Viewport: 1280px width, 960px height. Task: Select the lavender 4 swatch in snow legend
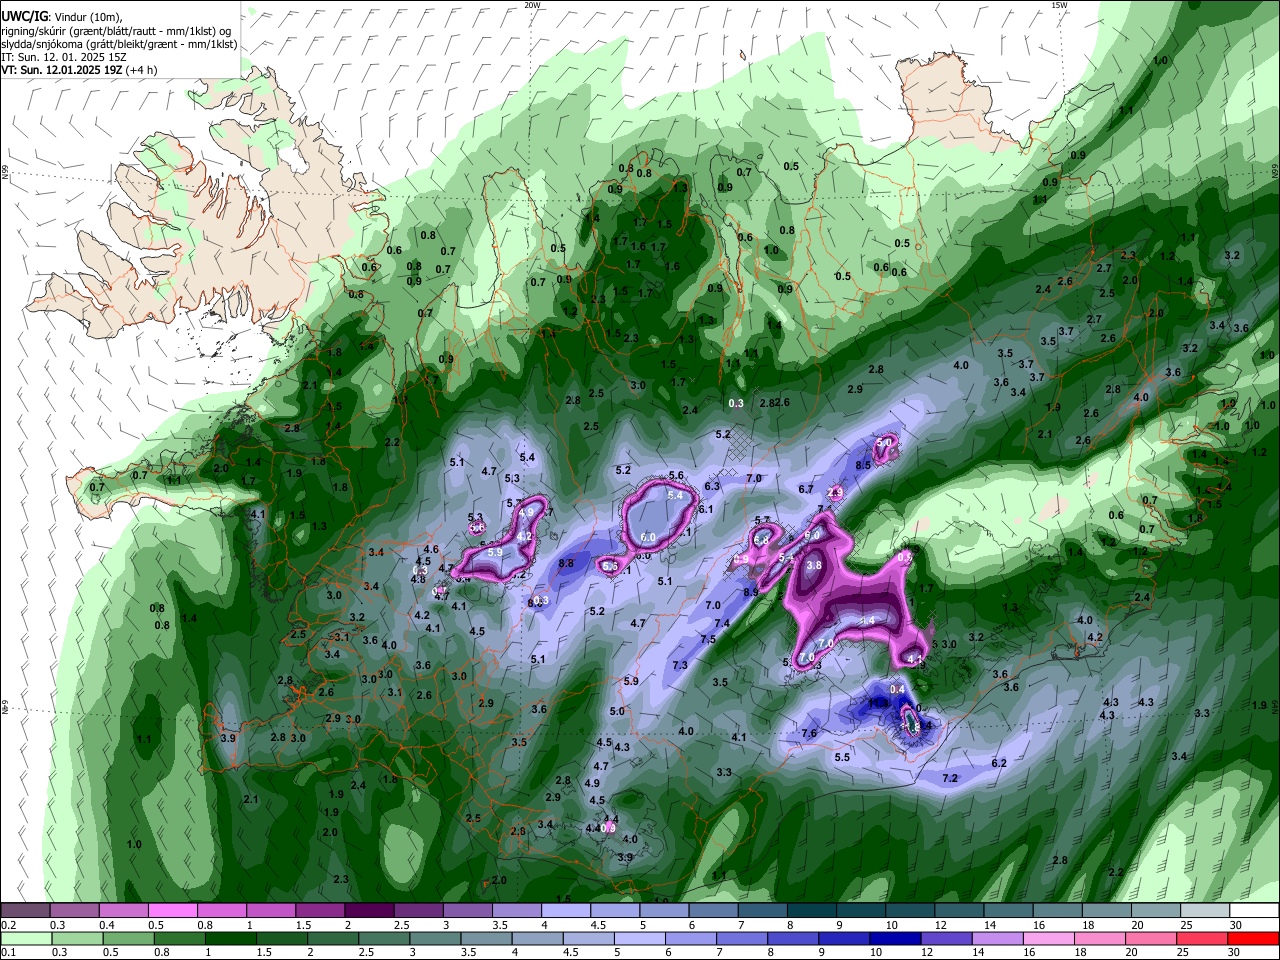pos(566,910)
